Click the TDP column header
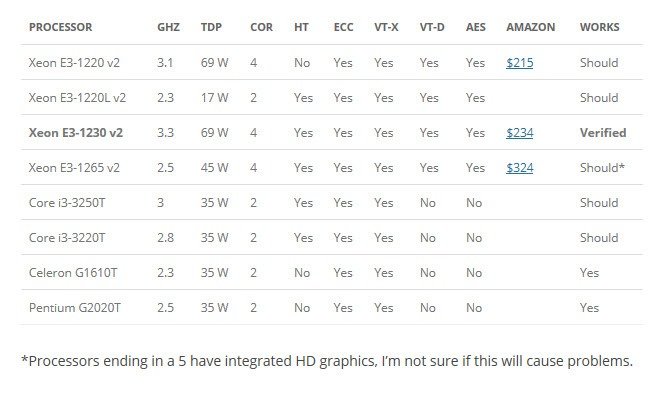Image resolution: width=664 pixels, height=397 pixels. pos(211,27)
